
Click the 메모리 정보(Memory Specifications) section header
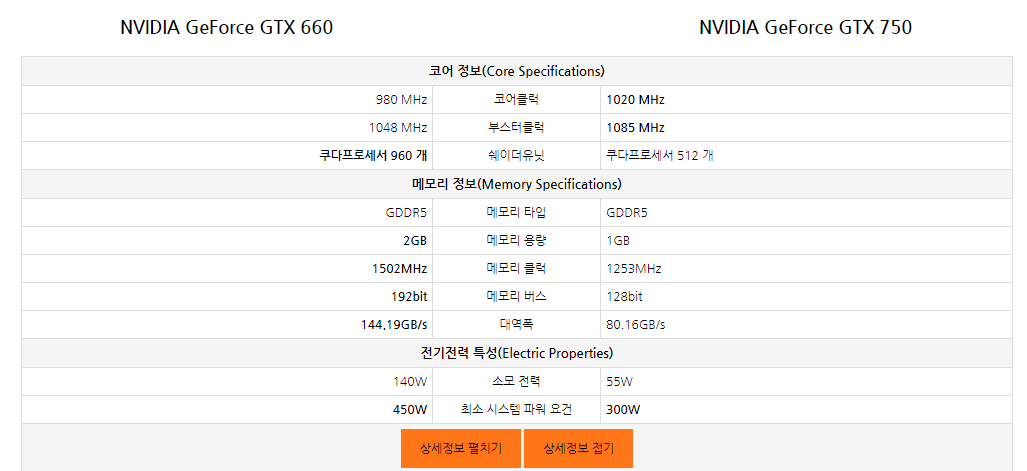click(x=517, y=184)
